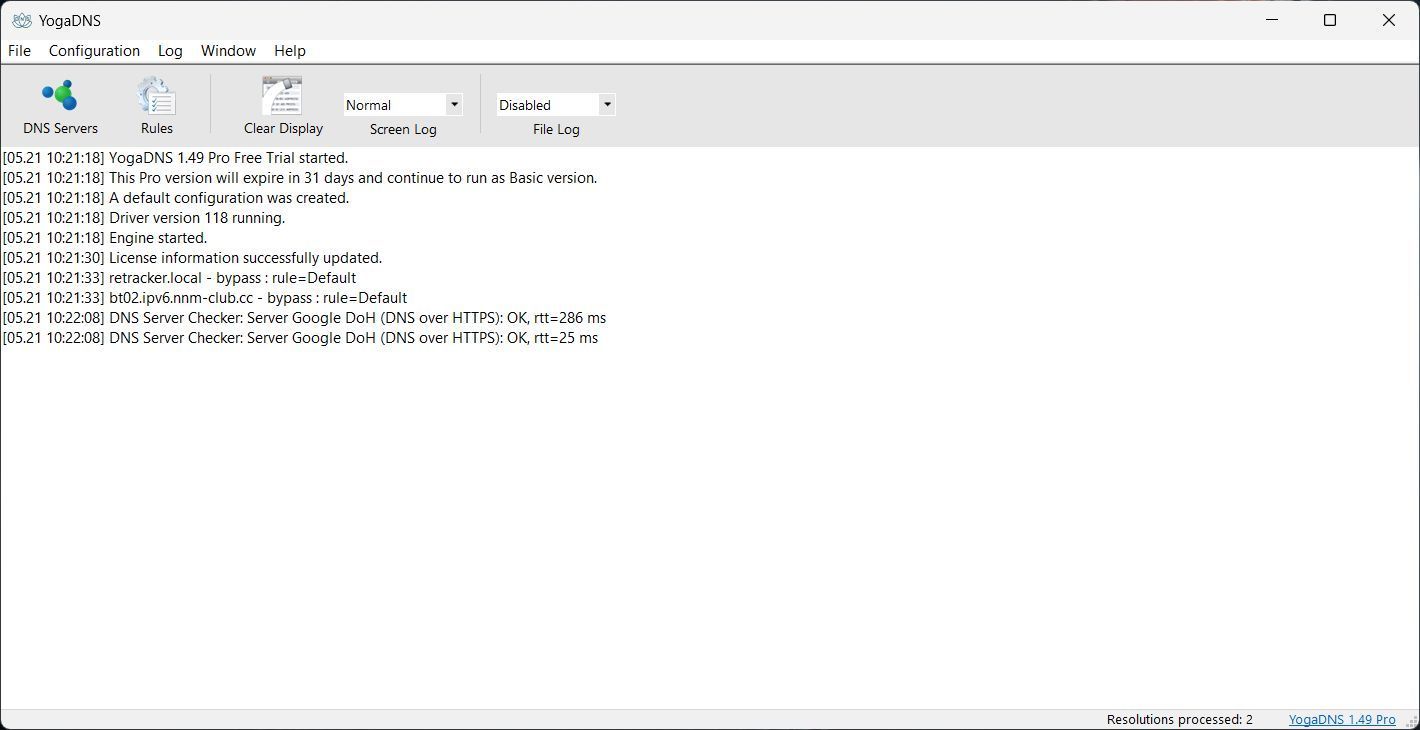Image resolution: width=1420 pixels, height=730 pixels.
Task: Click the YogaDNS lotus title bar icon
Action: [x=21, y=20]
